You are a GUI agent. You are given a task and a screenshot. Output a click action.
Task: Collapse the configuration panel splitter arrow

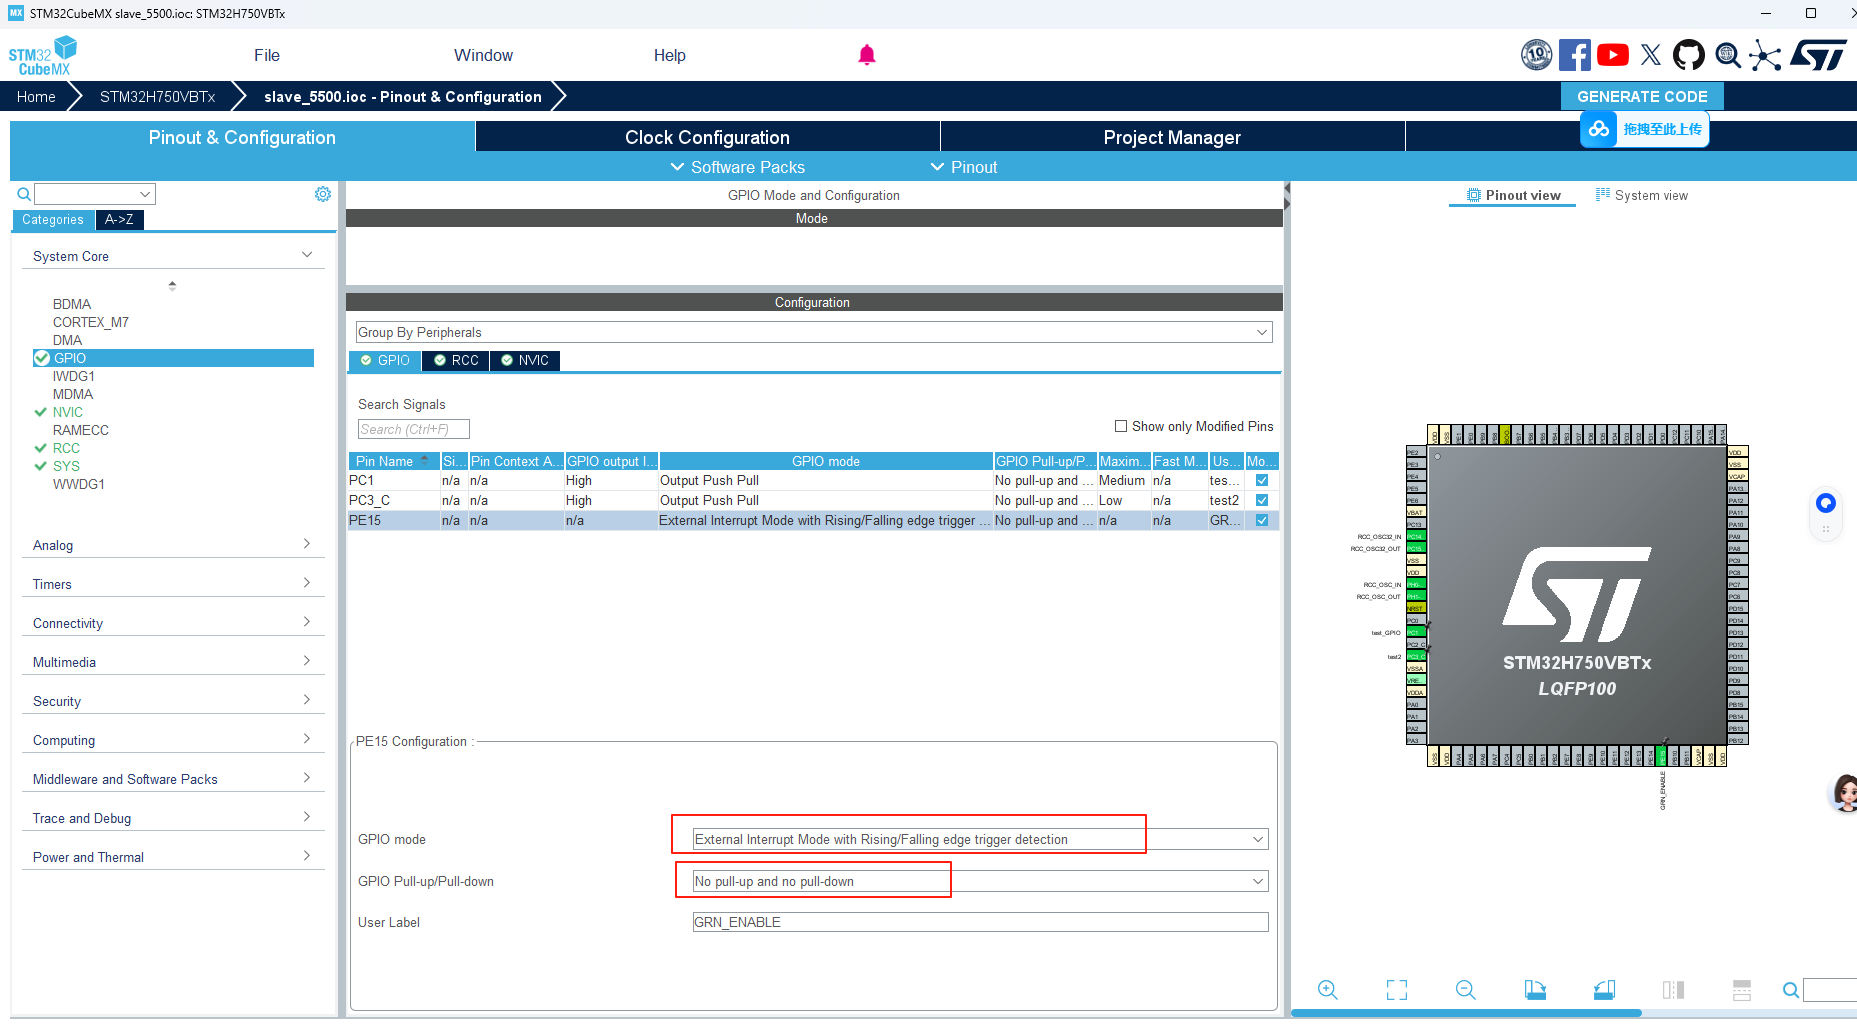1287,188
